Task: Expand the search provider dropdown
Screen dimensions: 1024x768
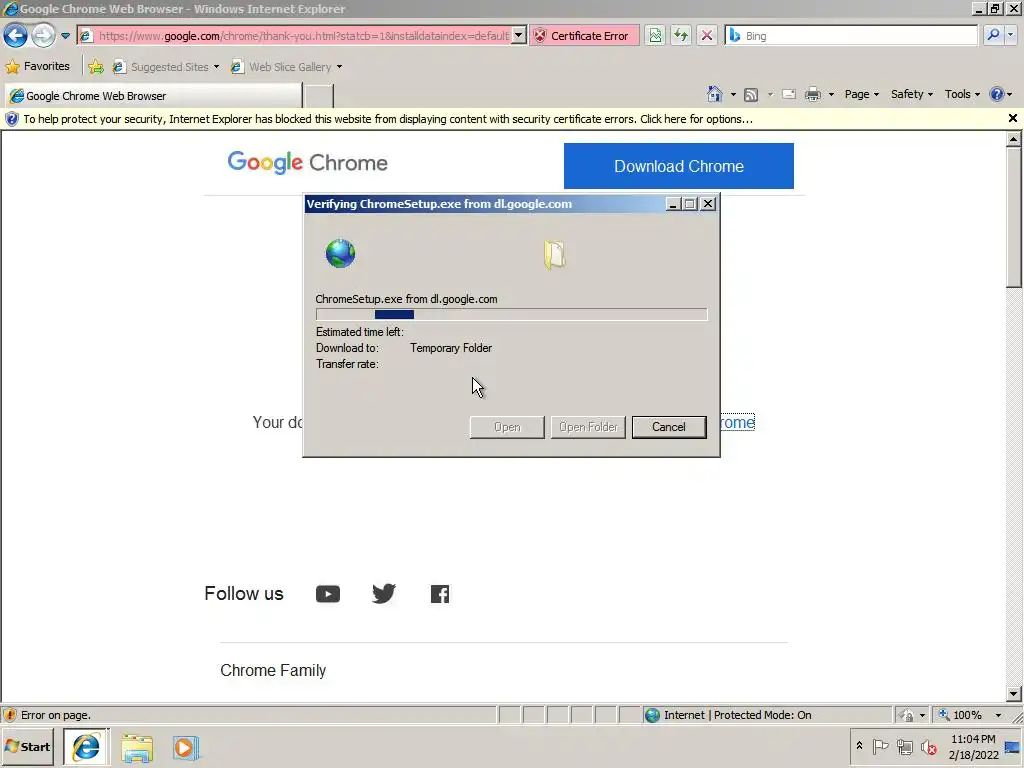Action: click(x=1011, y=36)
